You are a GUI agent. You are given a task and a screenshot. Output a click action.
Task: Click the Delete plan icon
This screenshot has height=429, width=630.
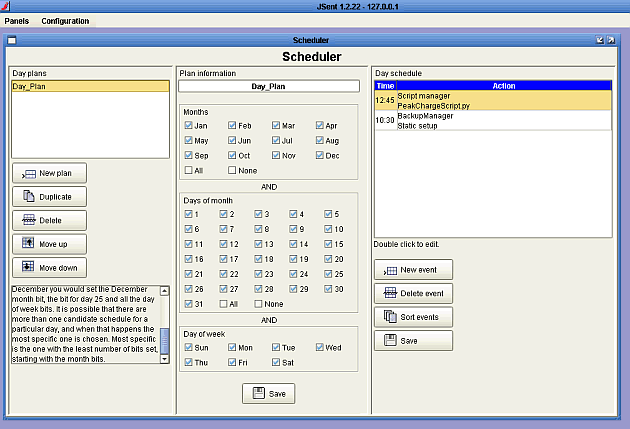[29, 220]
